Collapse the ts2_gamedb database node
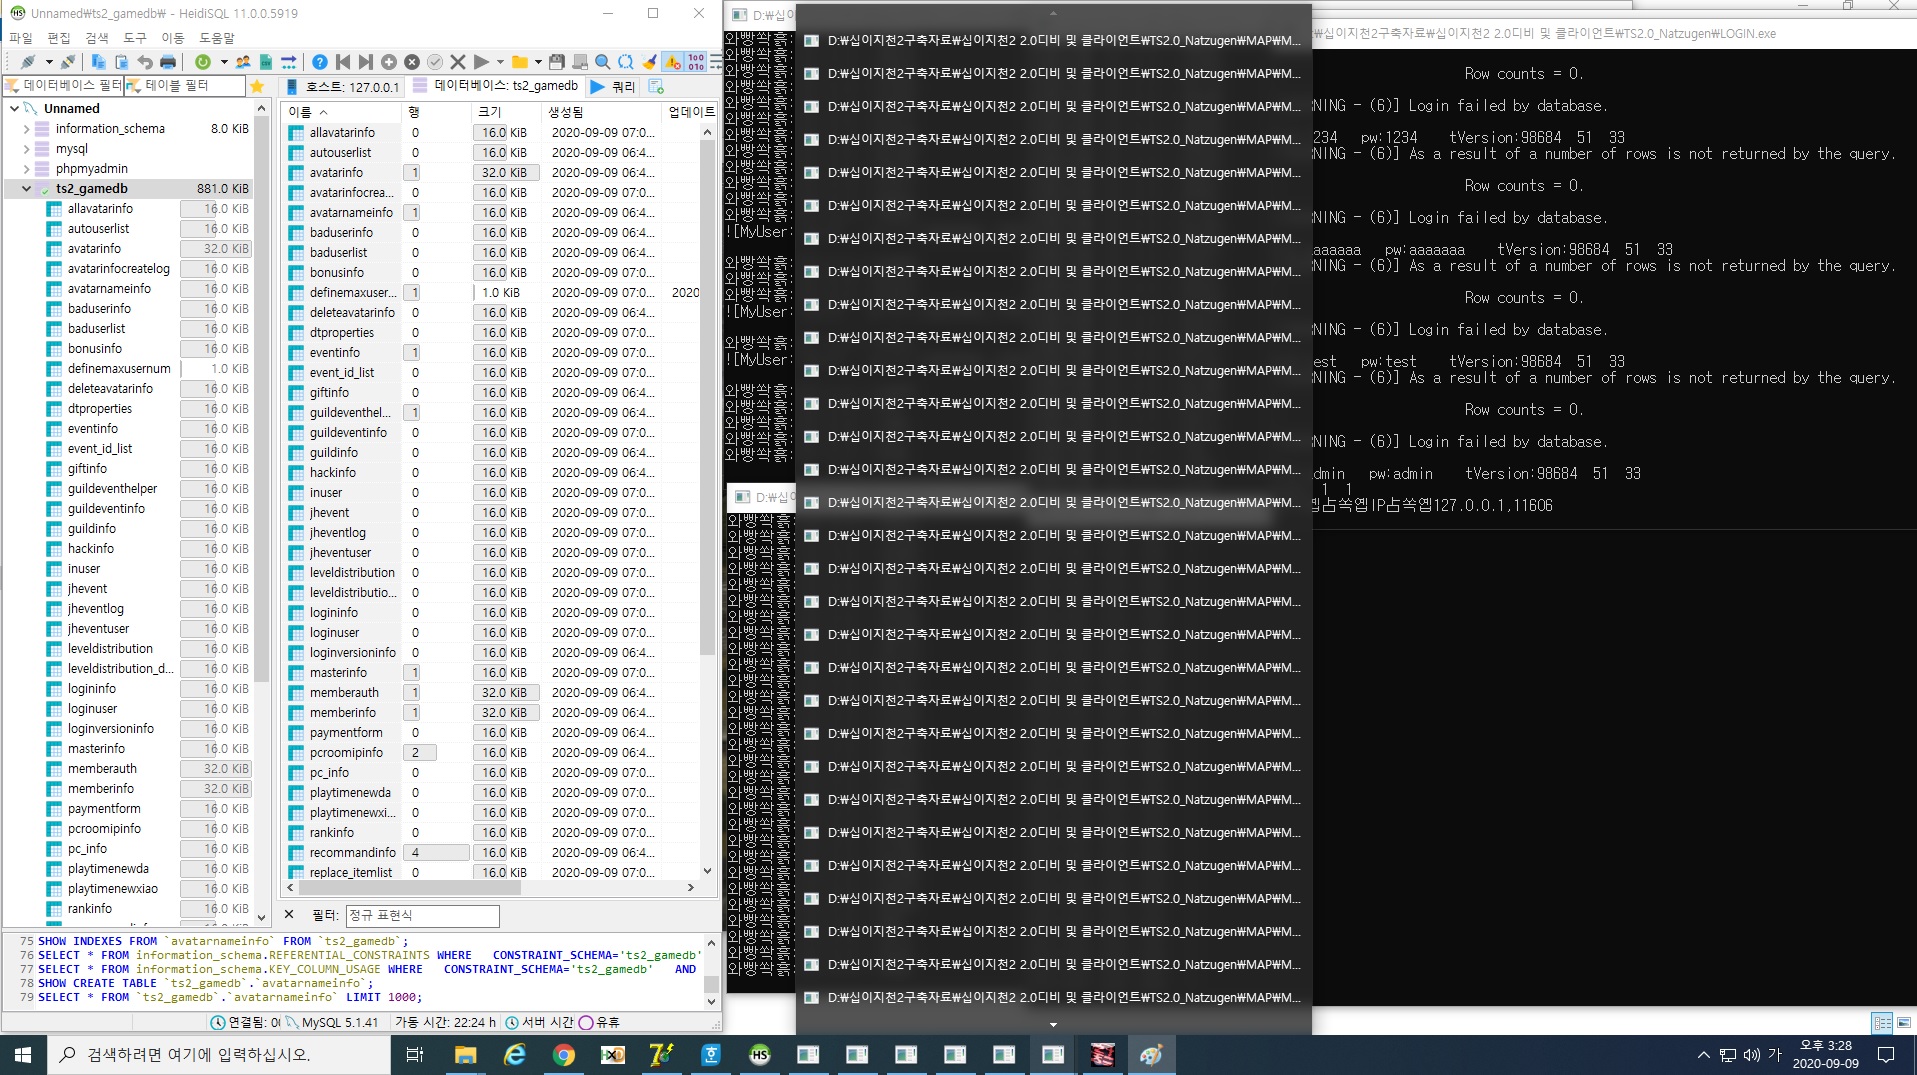This screenshot has width=1917, height=1075. coord(26,188)
